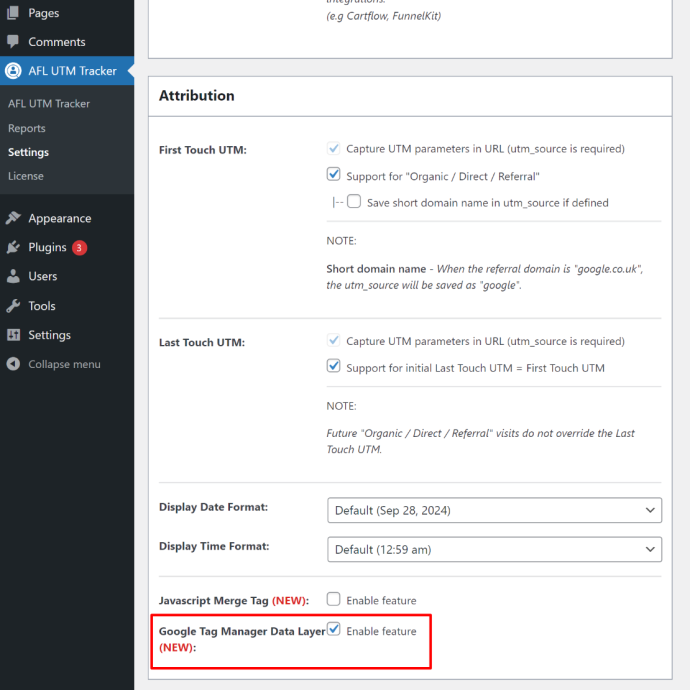This screenshot has height=690, width=690.
Task: Uncheck Support for initial Last Touch UTM
Action: pos(333,366)
